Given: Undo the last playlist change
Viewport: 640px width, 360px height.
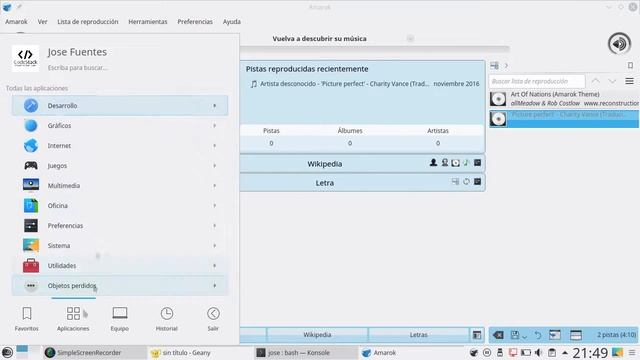Looking at the screenshot, I should point(538,335).
